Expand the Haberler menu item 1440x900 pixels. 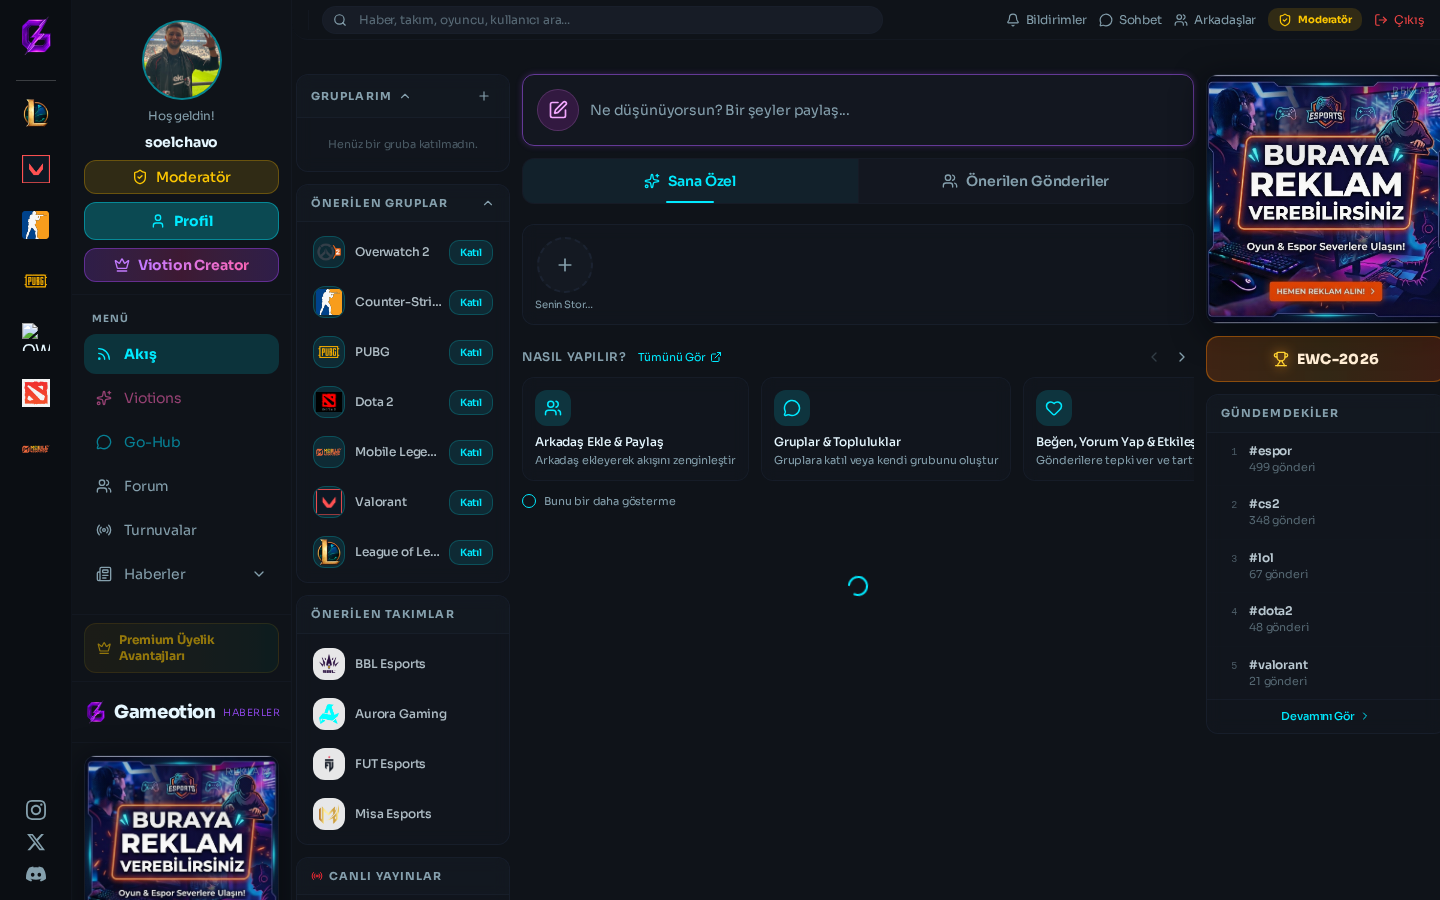(181, 574)
